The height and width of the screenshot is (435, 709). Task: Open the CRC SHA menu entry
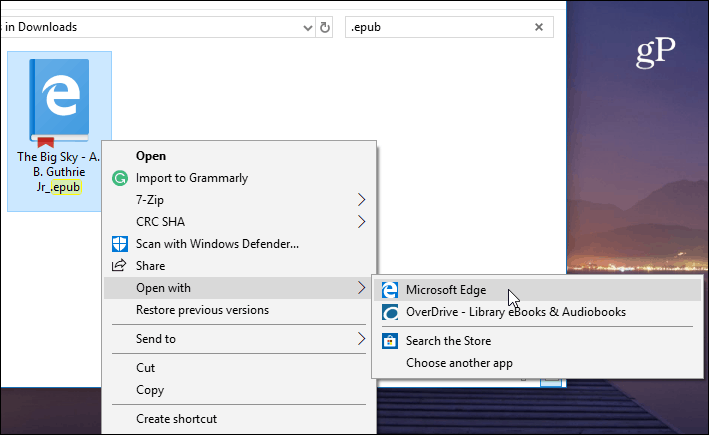[240, 222]
